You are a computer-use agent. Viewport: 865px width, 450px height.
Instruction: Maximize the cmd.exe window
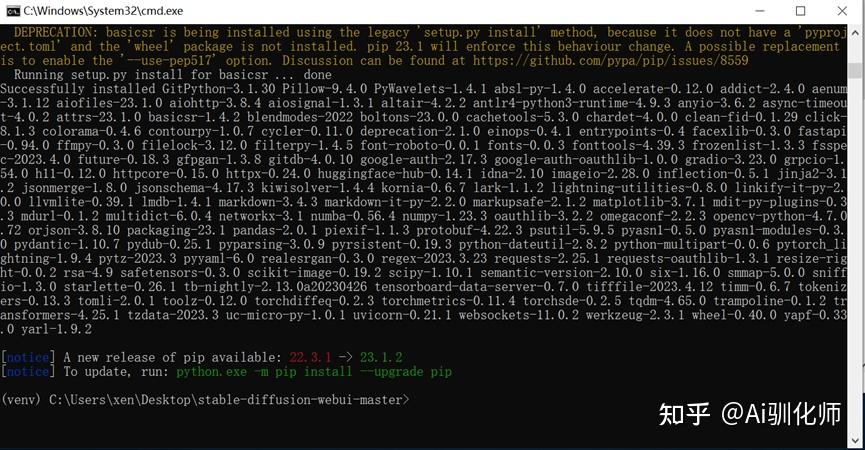click(x=800, y=11)
